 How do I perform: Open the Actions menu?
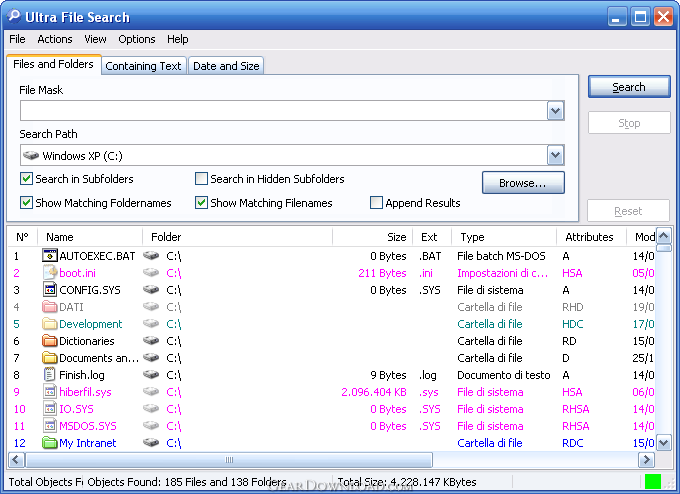[55, 39]
